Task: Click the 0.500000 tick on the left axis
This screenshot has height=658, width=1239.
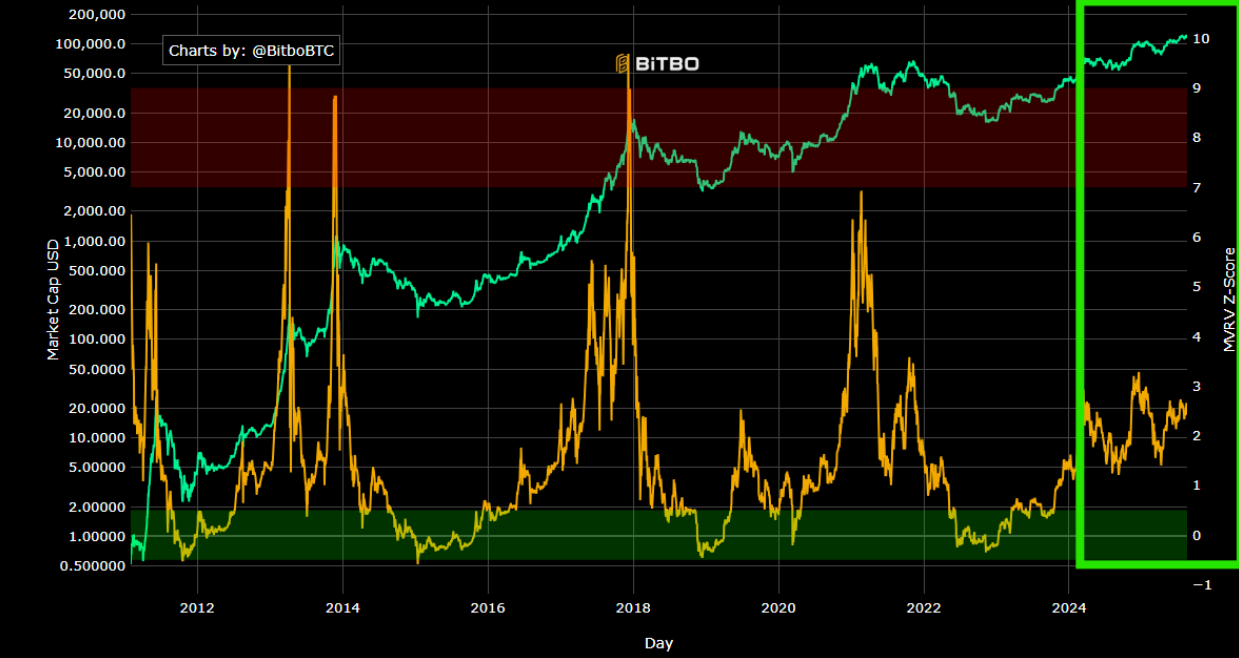Action: pyautogui.click(x=91, y=566)
